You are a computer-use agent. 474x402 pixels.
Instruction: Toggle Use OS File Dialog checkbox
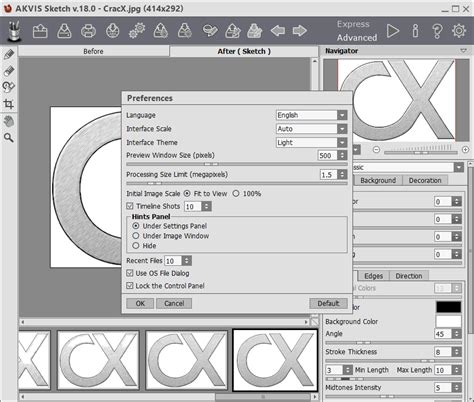130,273
